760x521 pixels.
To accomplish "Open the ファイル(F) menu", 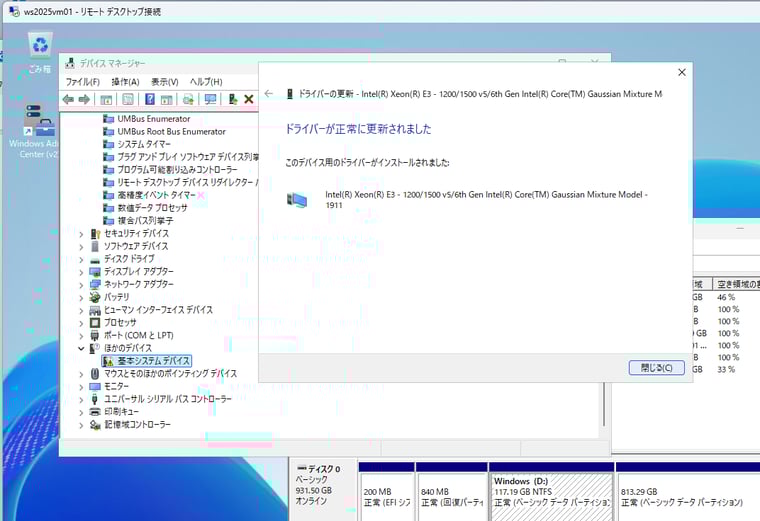I will point(82,82).
